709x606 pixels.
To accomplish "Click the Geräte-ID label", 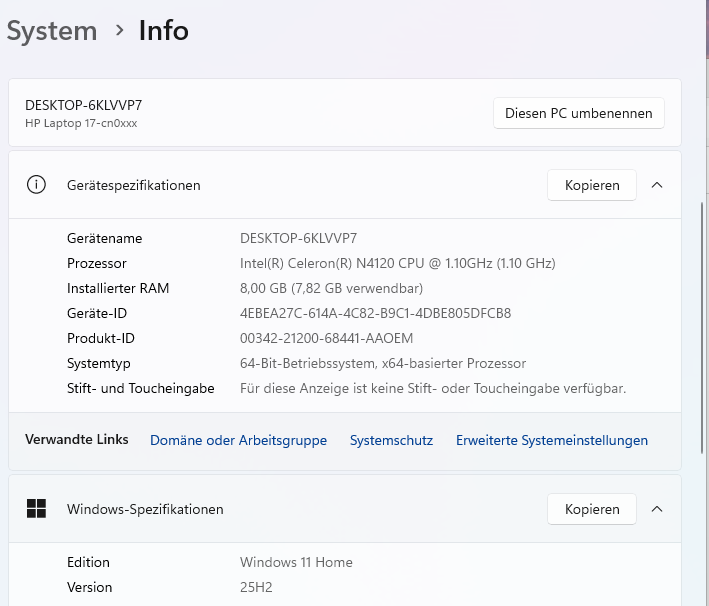I will point(97,313).
